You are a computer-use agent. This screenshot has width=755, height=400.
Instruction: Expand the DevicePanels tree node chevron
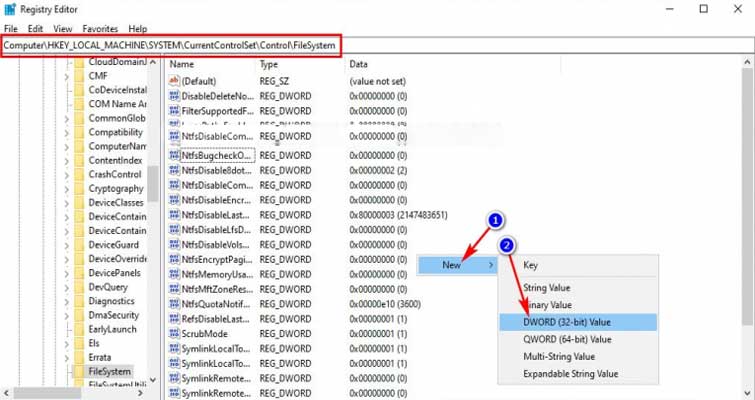[x=67, y=273]
